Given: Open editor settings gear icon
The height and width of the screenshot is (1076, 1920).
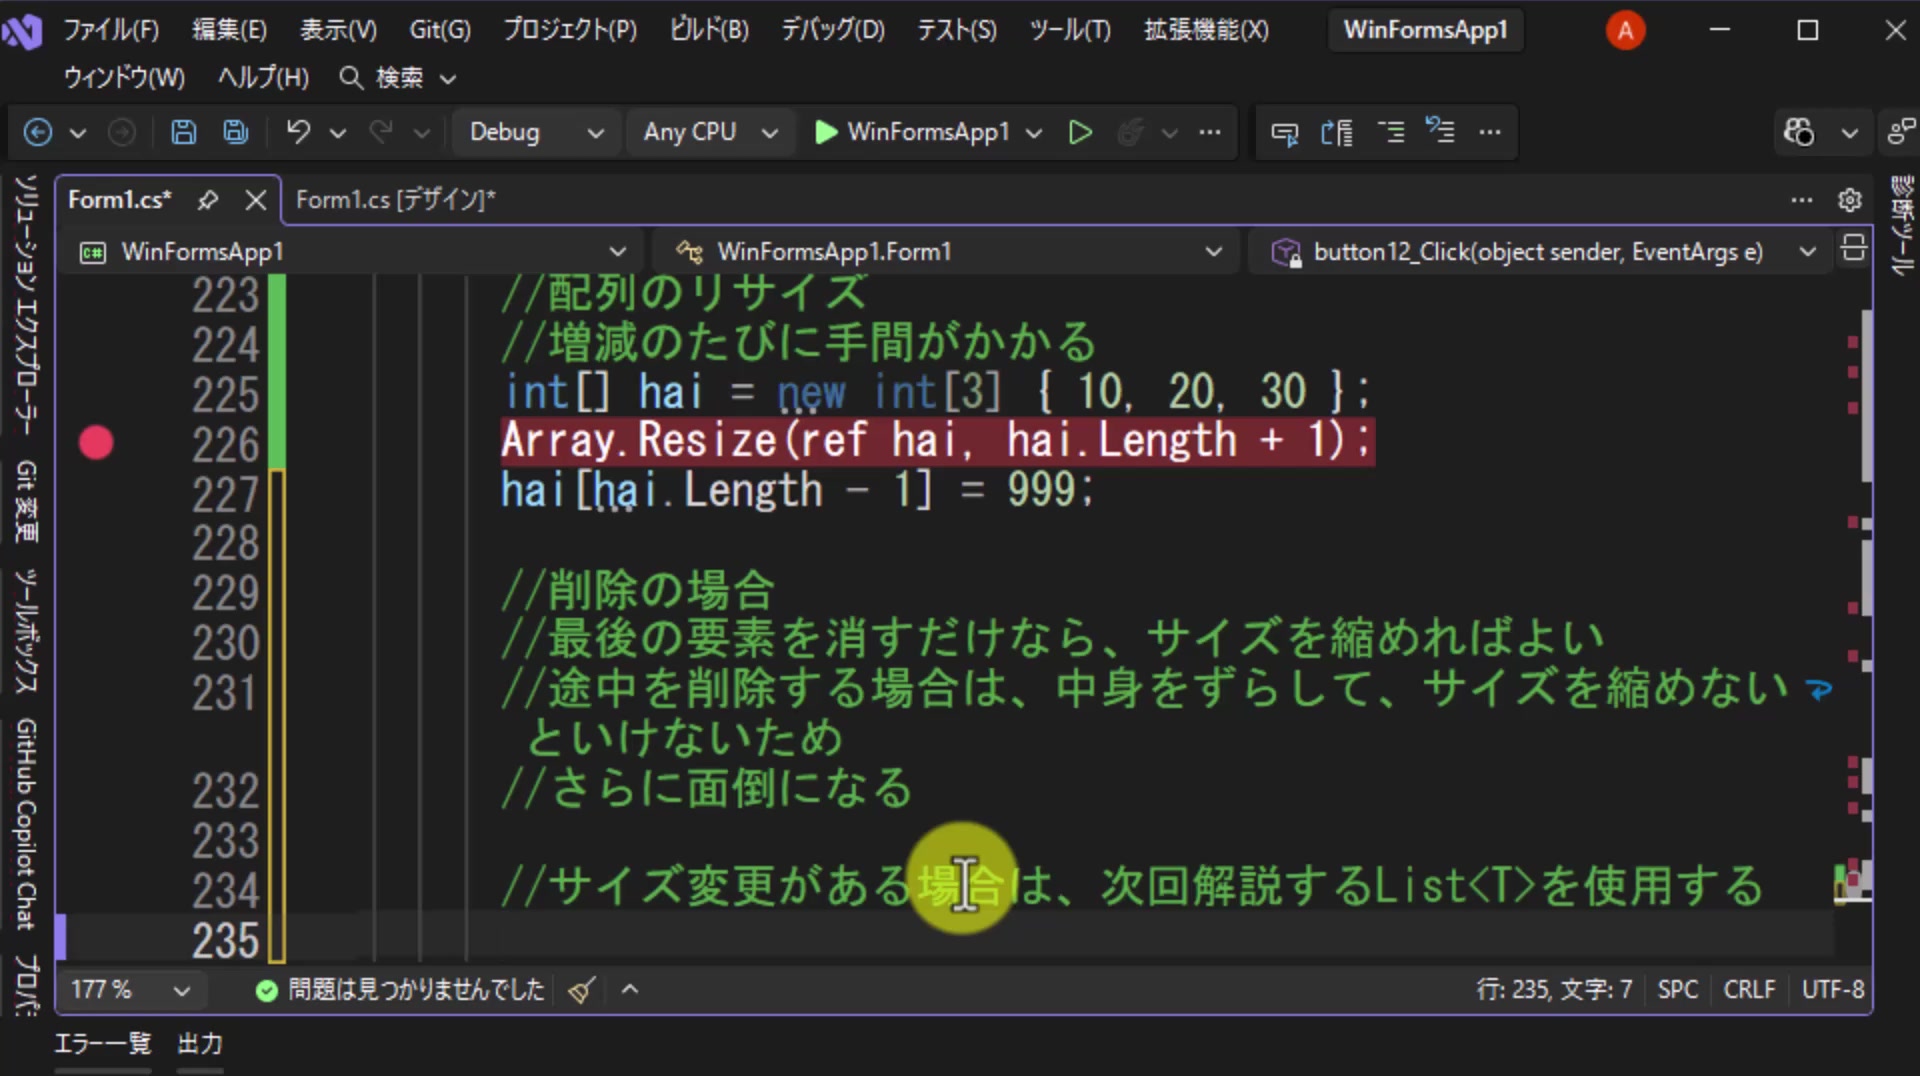Looking at the screenshot, I should coord(1850,200).
